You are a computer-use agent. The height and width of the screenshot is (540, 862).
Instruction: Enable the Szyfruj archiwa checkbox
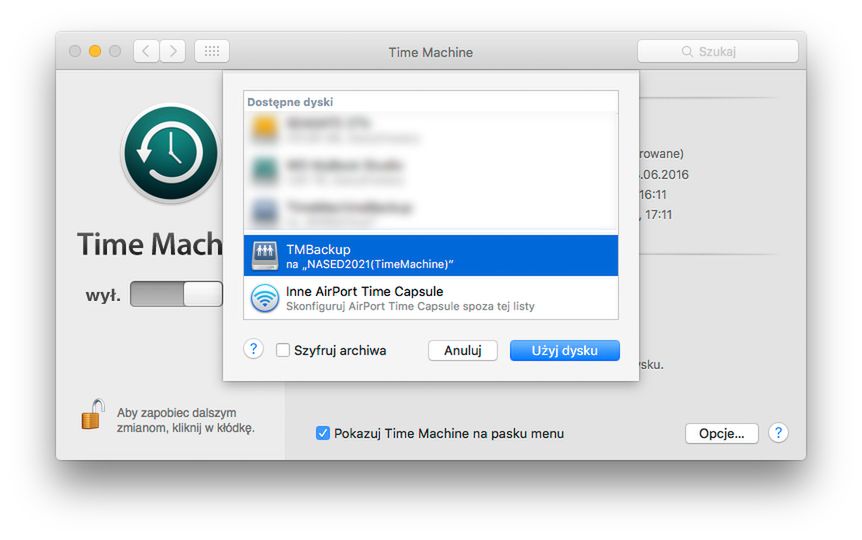pyautogui.click(x=283, y=350)
